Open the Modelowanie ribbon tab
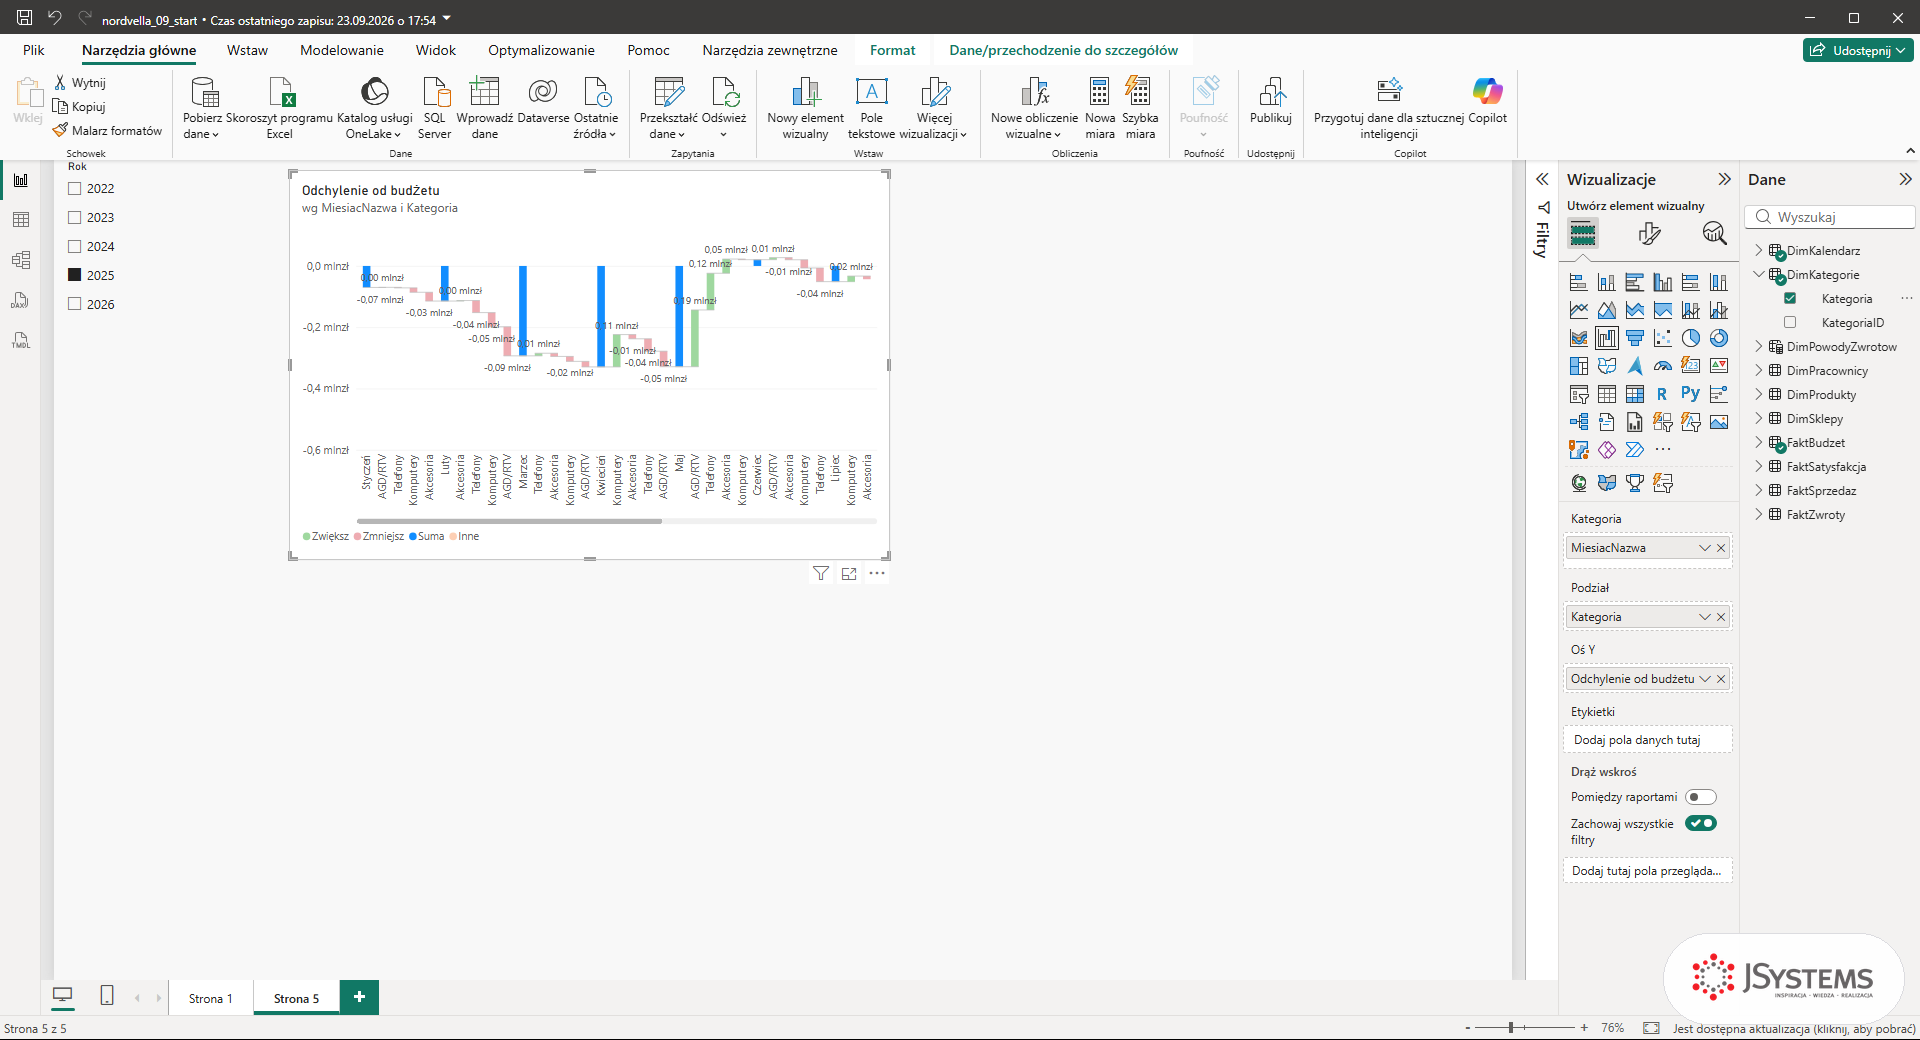The image size is (1920, 1040). coord(342,50)
